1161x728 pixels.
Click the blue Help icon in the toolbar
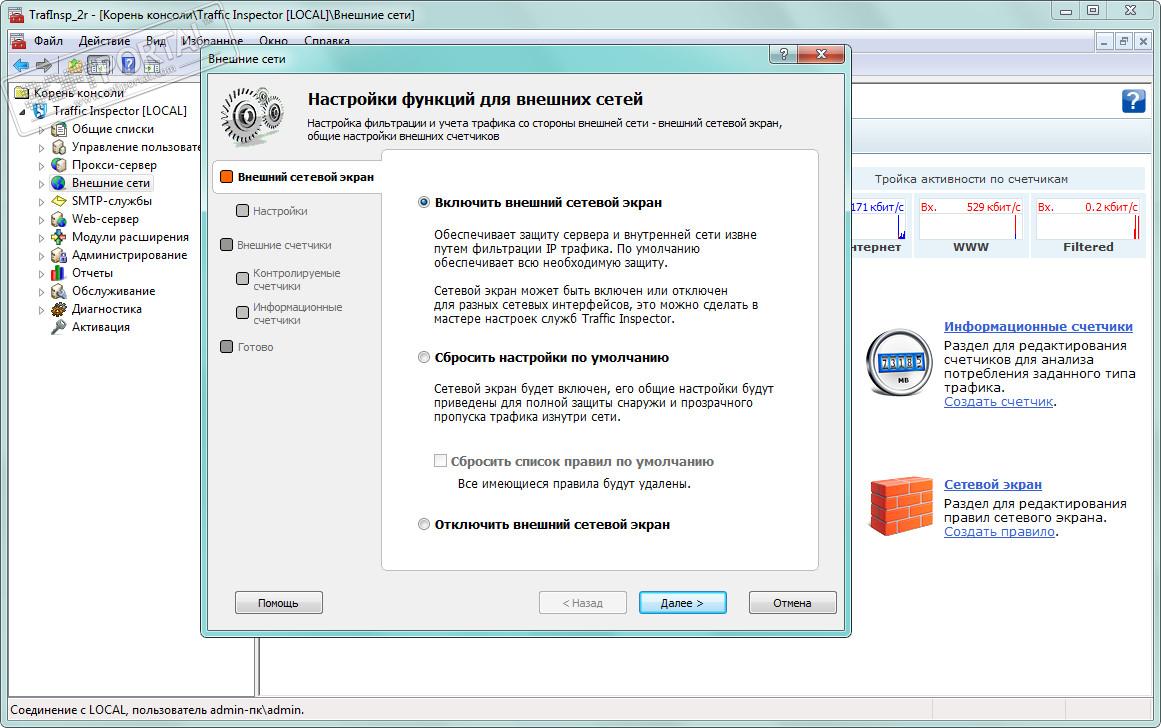(x=129, y=65)
